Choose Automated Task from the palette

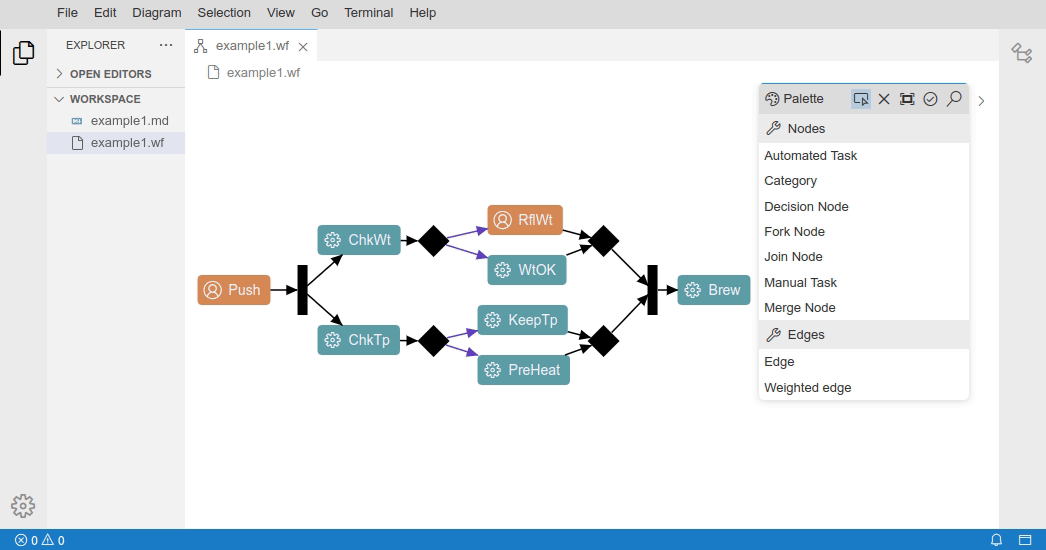tap(810, 156)
